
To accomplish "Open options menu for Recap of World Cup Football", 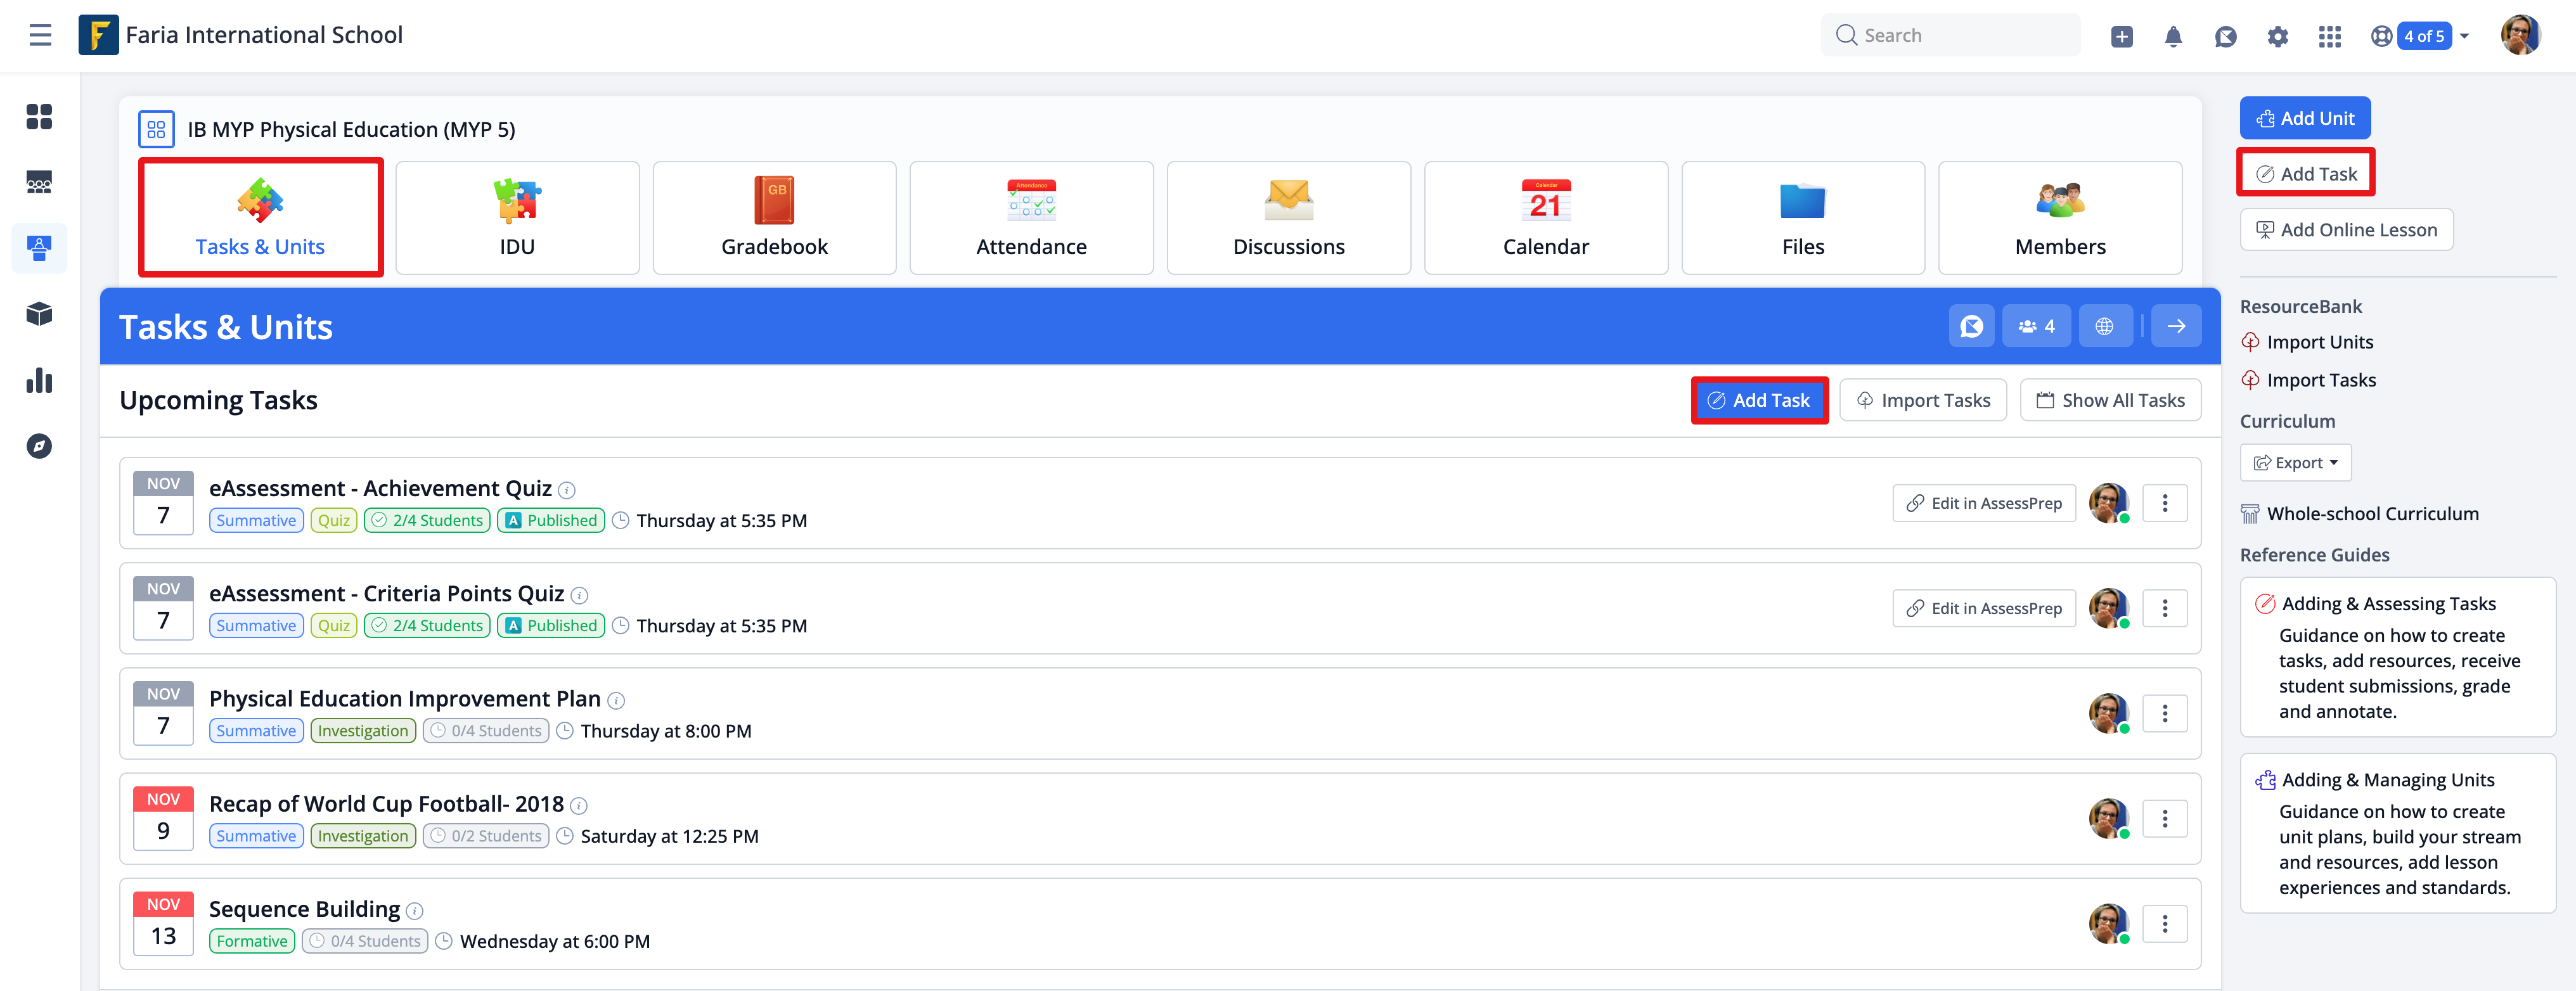I will 2164,819.
